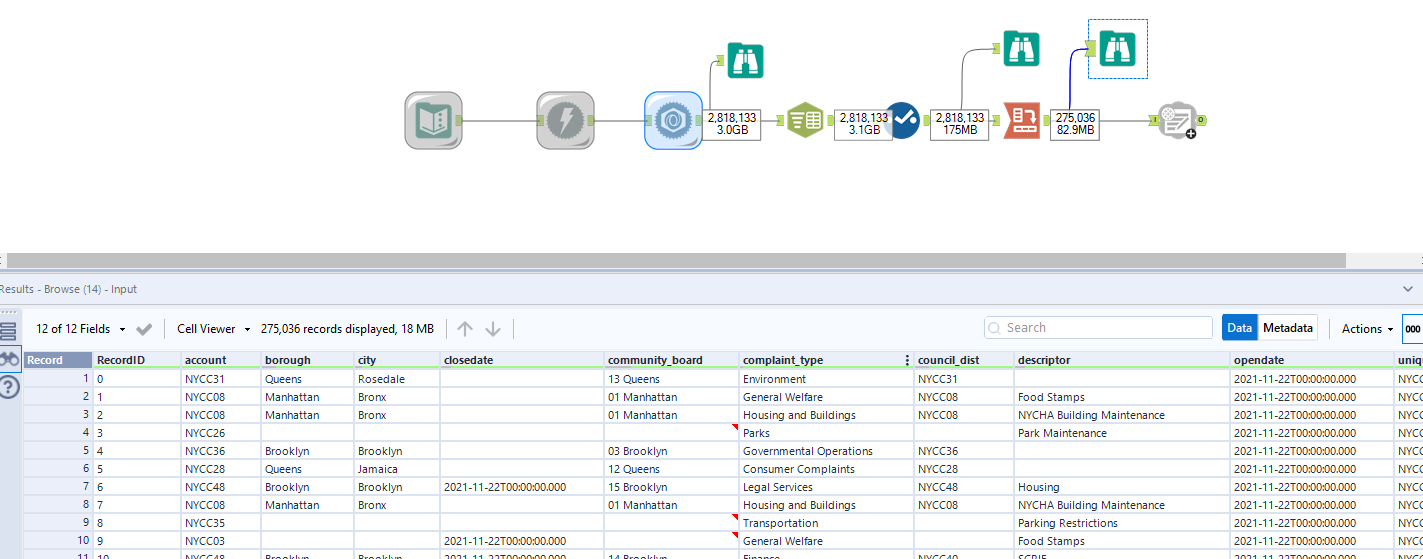Select the highlighted blue gear tool node

(x=673, y=121)
